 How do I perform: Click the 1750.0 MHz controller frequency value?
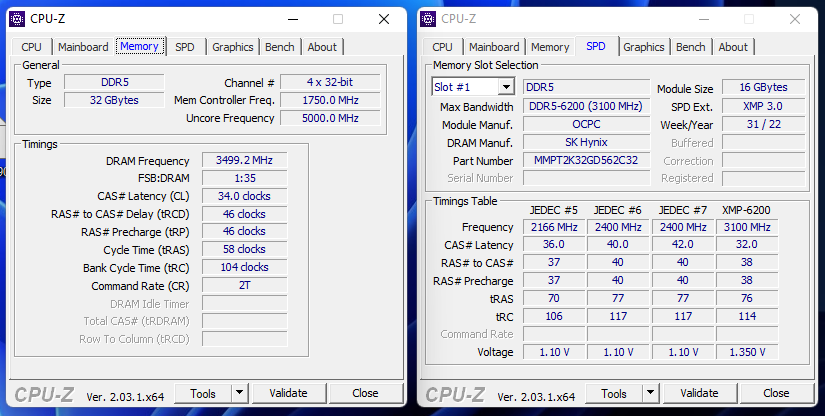pyautogui.click(x=330, y=100)
